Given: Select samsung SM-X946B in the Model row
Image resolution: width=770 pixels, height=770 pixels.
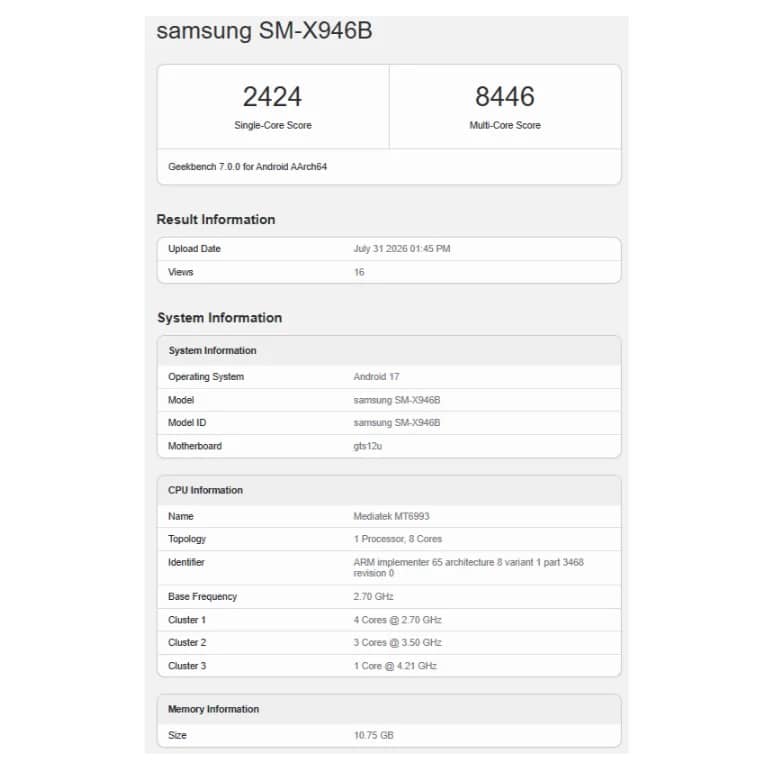Looking at the screenshot, I should (x=397, y=400).
